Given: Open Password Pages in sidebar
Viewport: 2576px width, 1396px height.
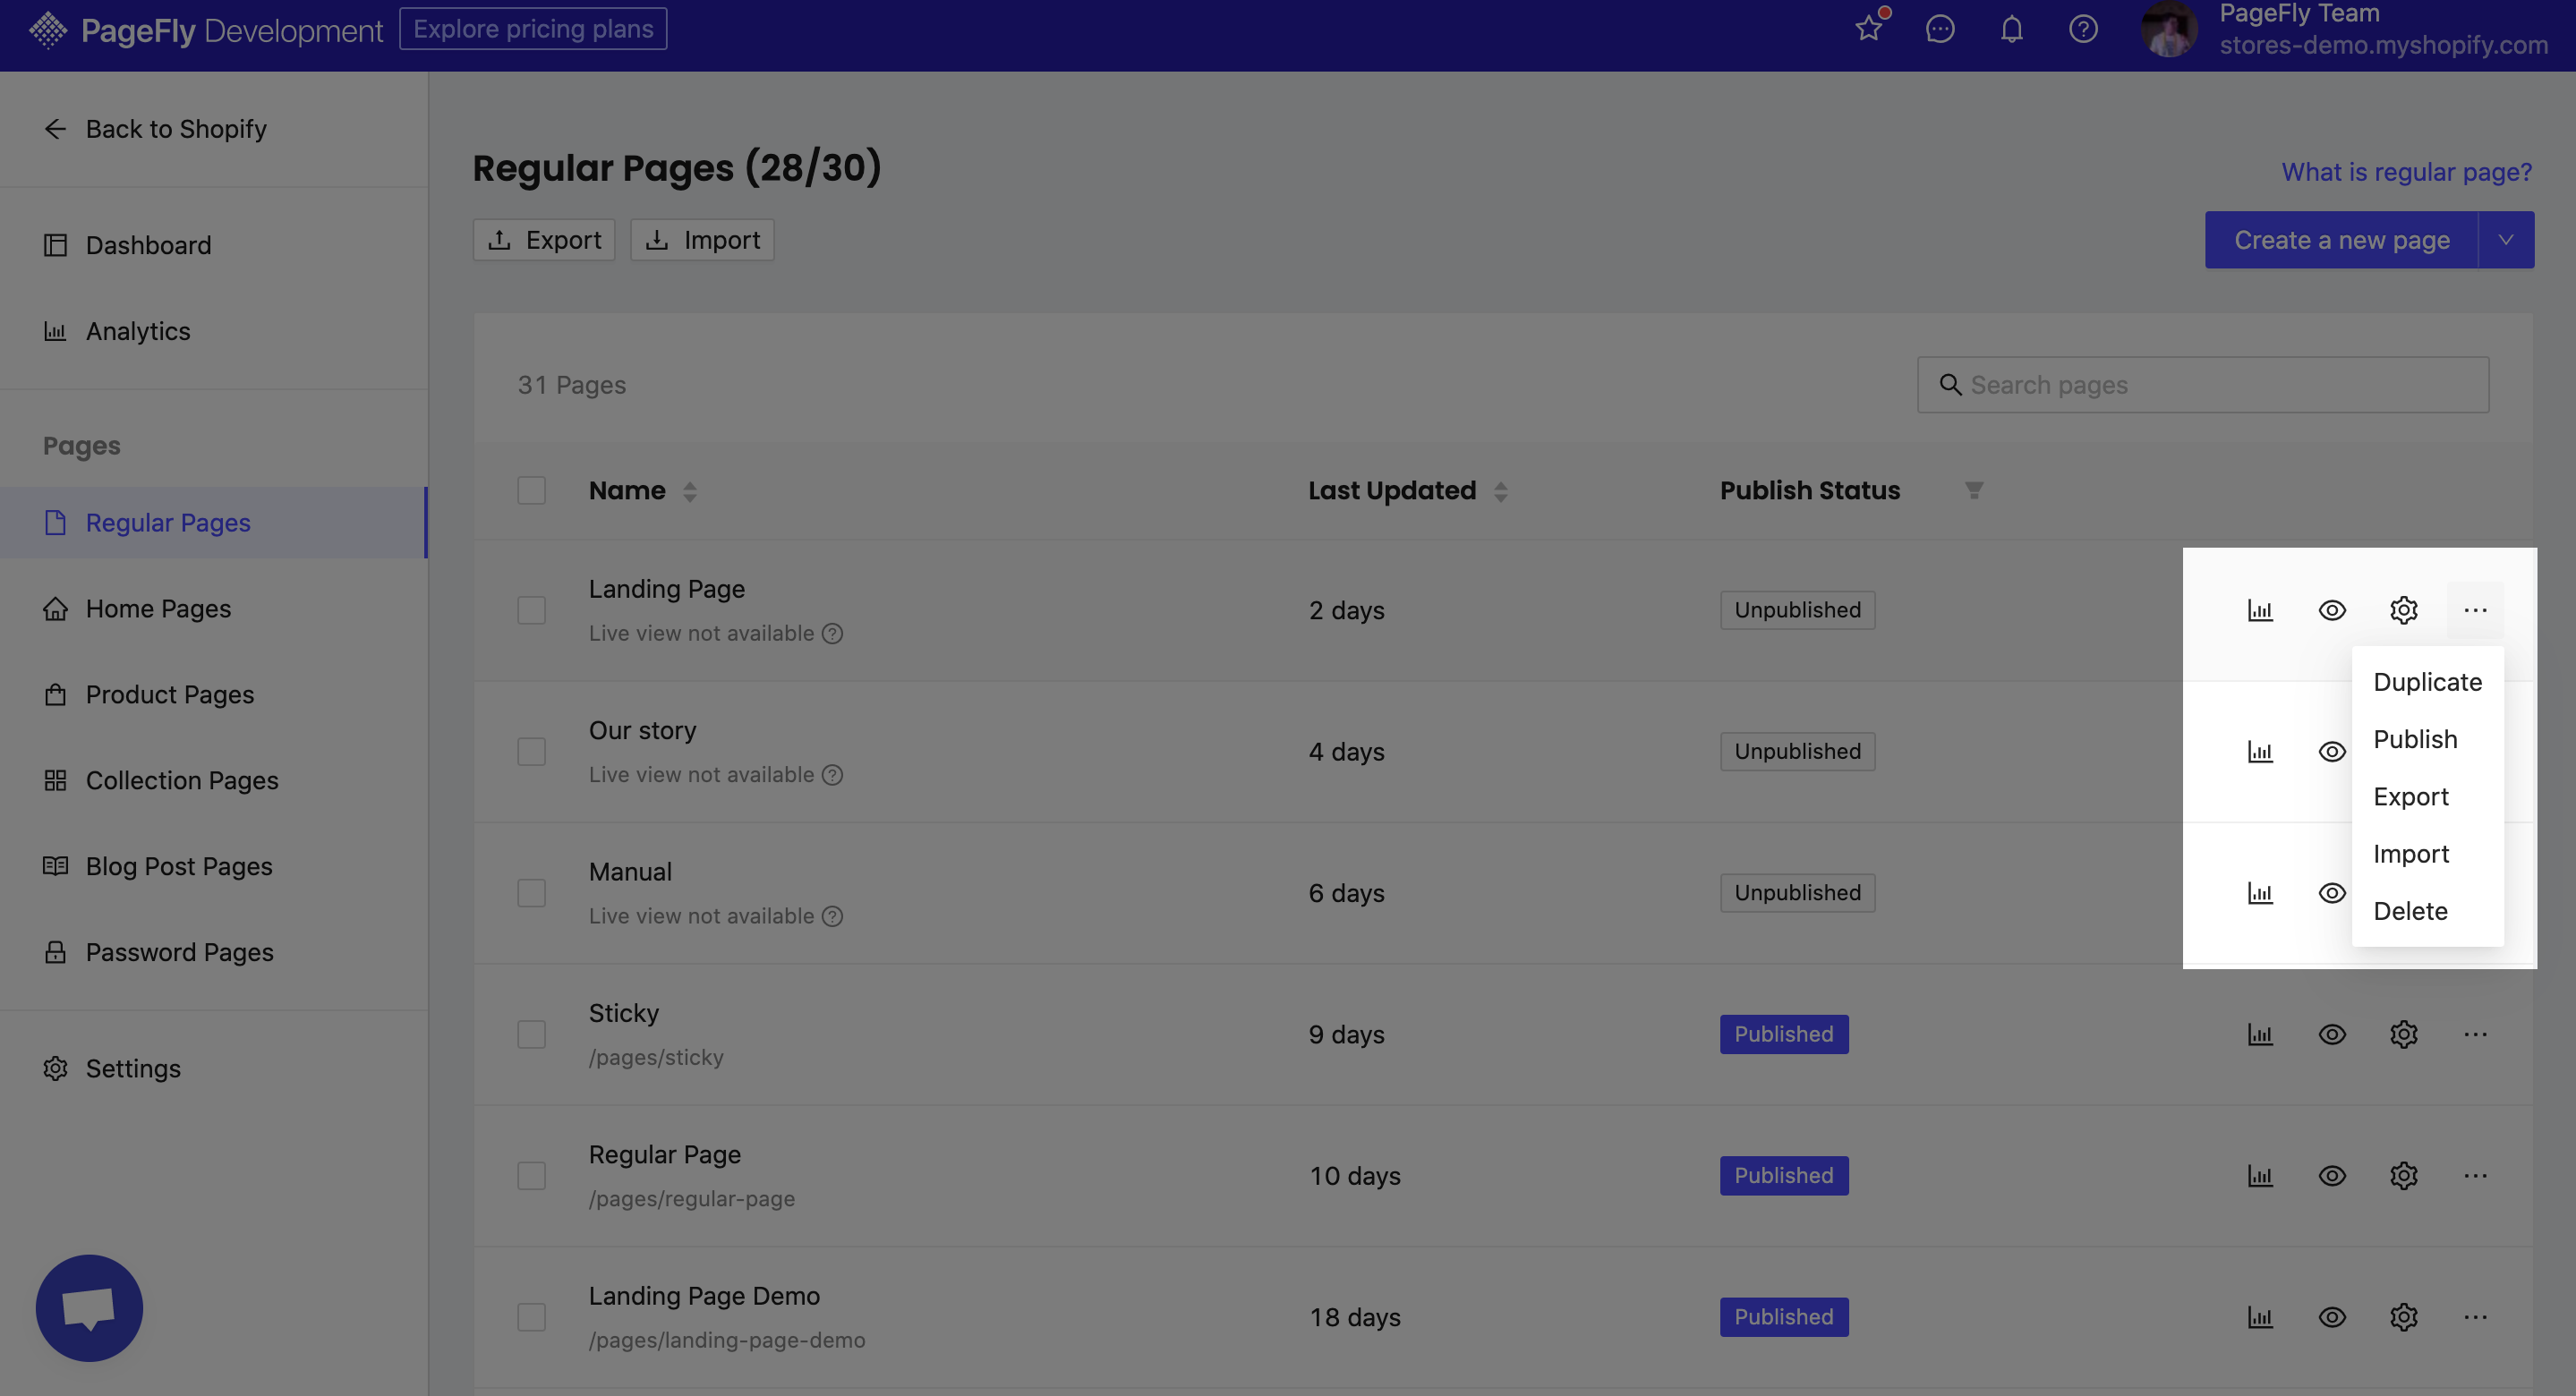Looking at the screenshot, I should pos(214,953).
